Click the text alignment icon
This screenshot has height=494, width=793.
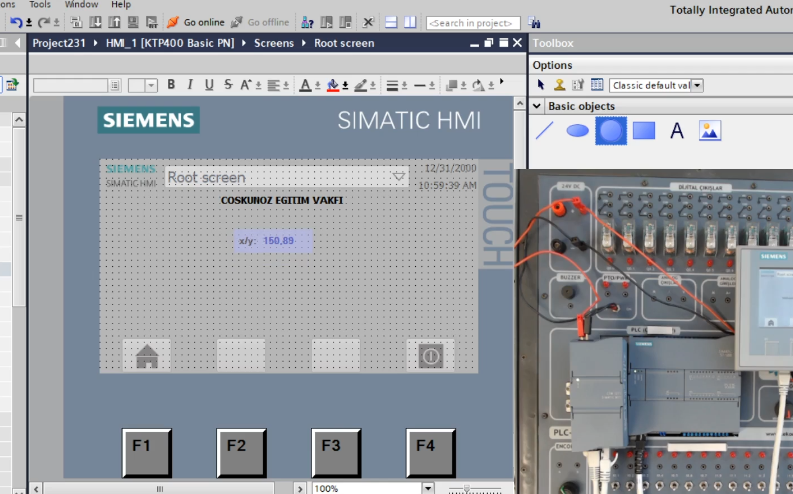[x=274, y=85]
